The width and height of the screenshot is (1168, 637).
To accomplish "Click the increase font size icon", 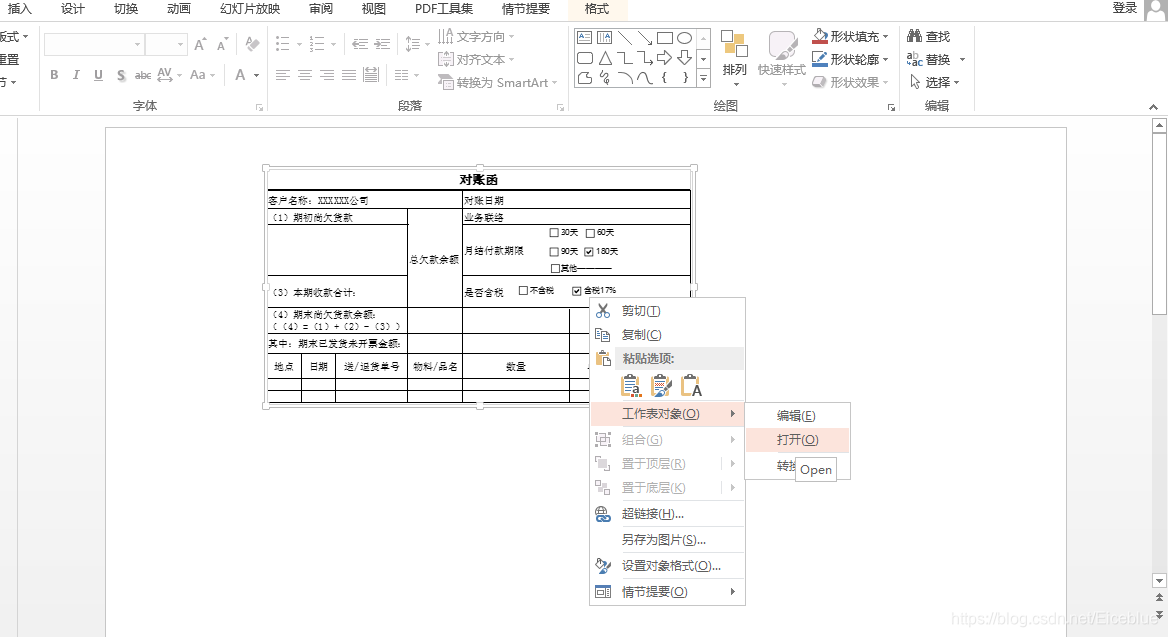I will 200,45.
